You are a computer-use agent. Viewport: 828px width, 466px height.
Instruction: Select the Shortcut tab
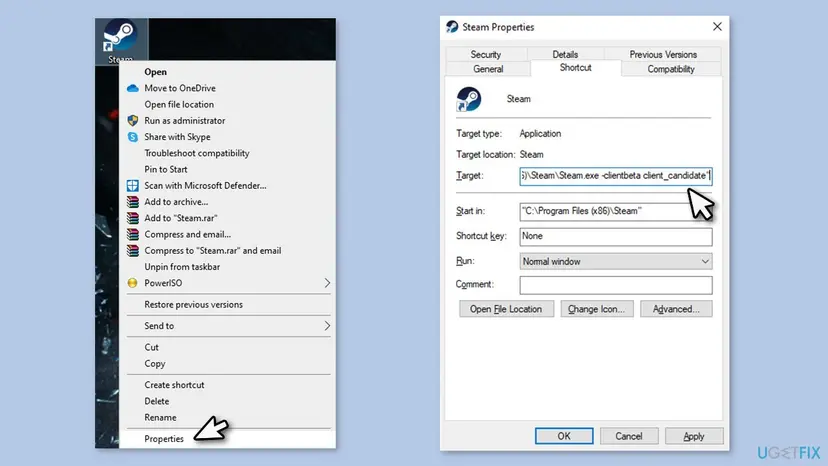point(576,68)
